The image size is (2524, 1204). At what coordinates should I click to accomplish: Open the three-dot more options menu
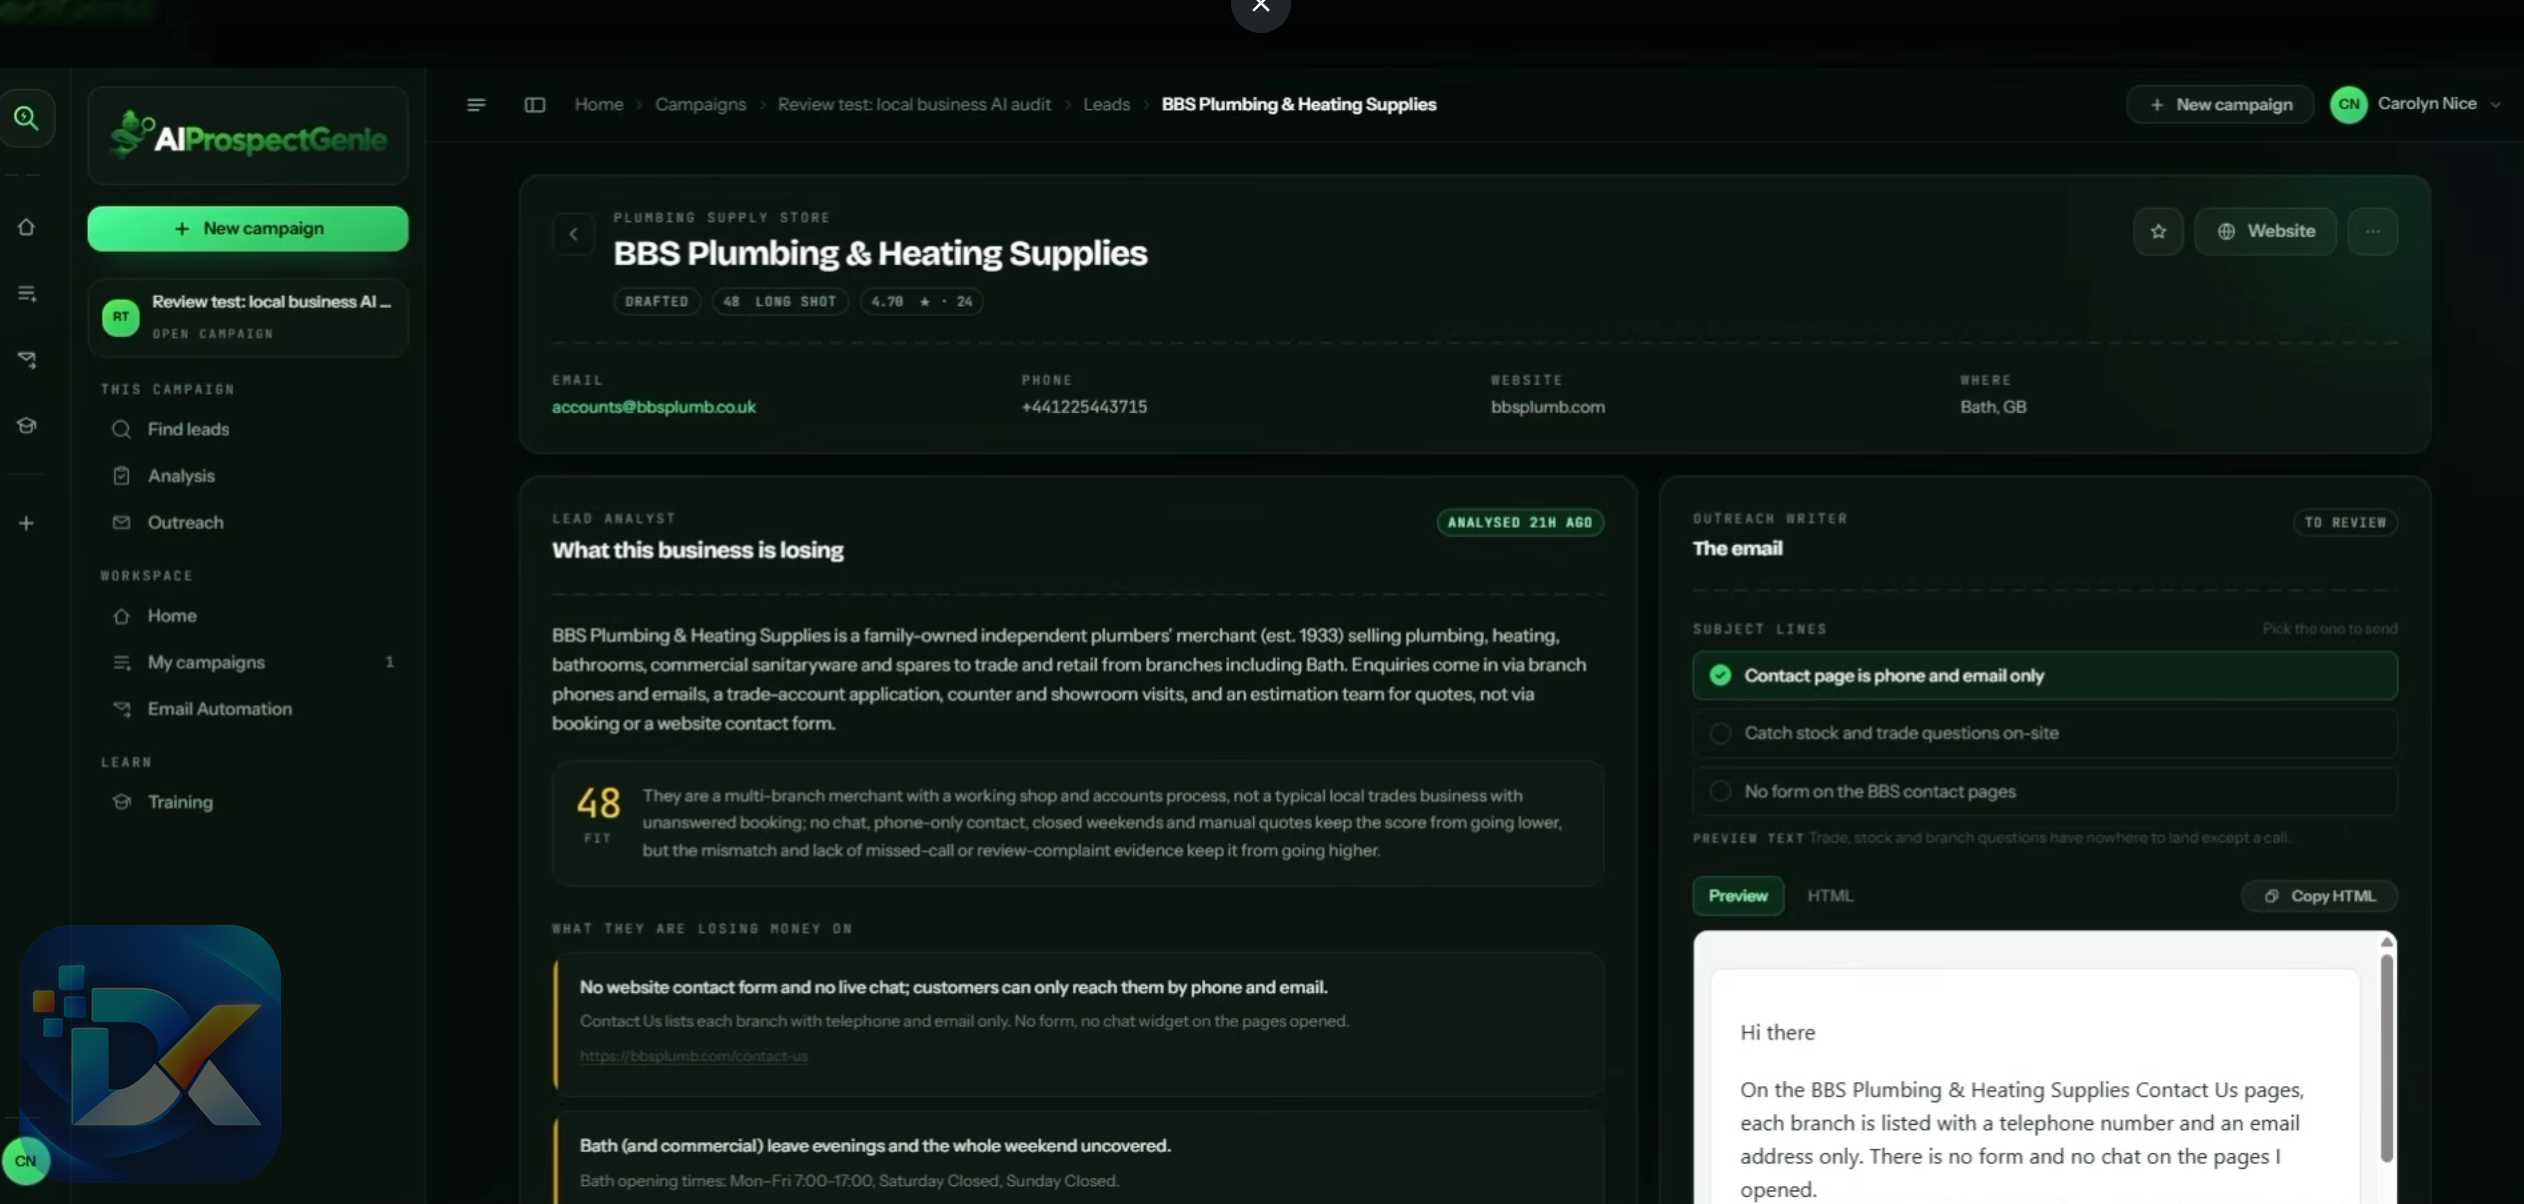pyautogui.click(x=2372, y=231)
